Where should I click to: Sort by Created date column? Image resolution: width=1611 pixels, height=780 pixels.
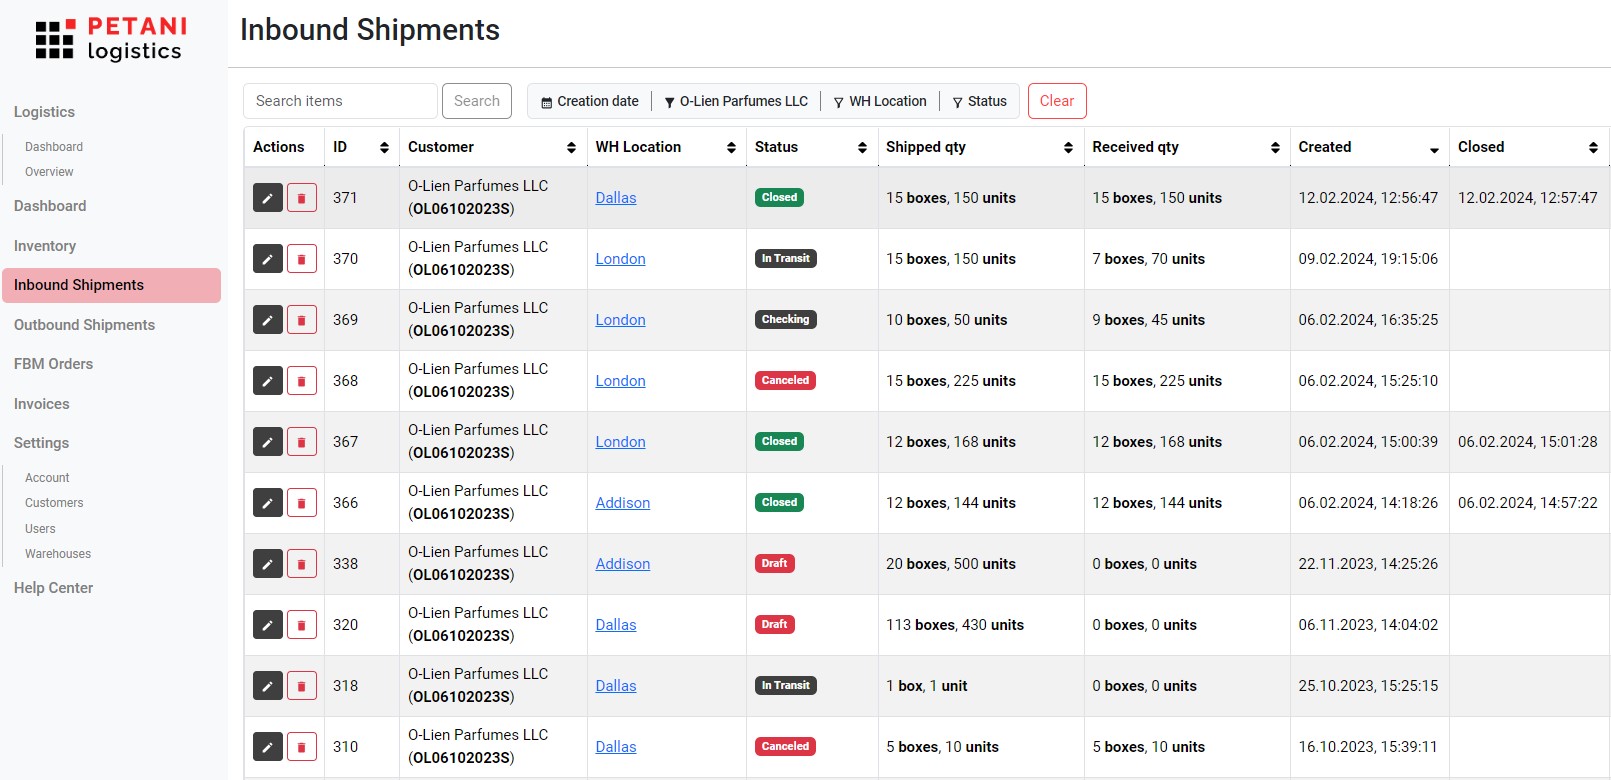tap(1434, 149)
